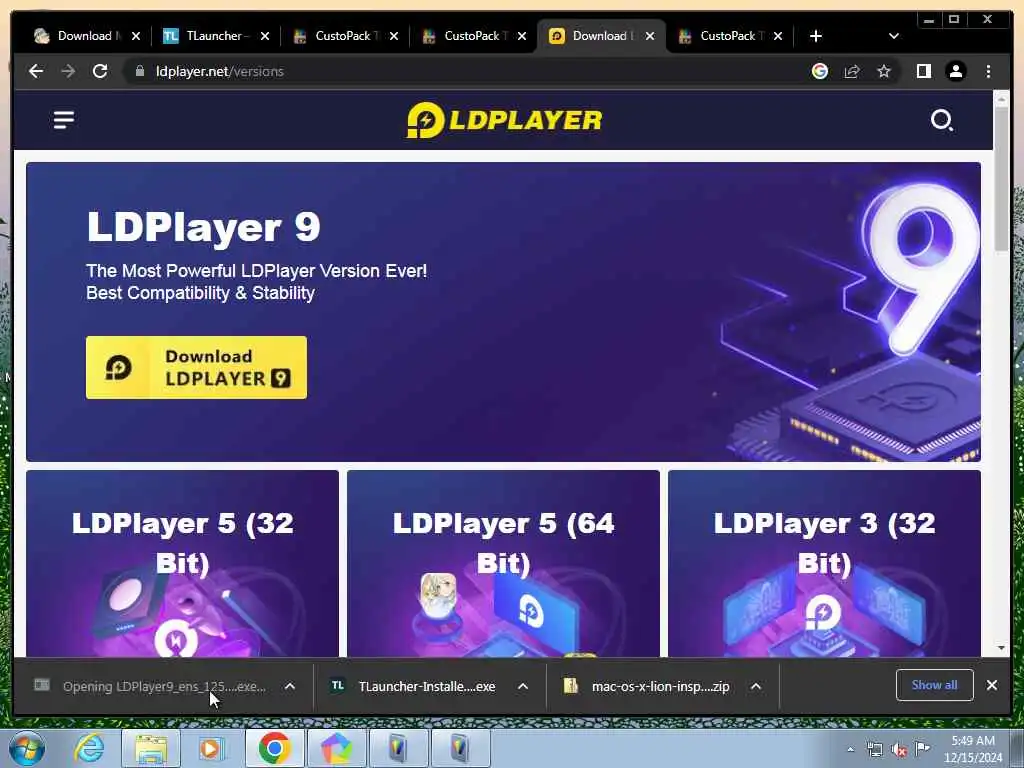This screenshot has height=768, width=1024.
Task: Open the colorful pentagon app on taskbar
Action: click(336, 748)
